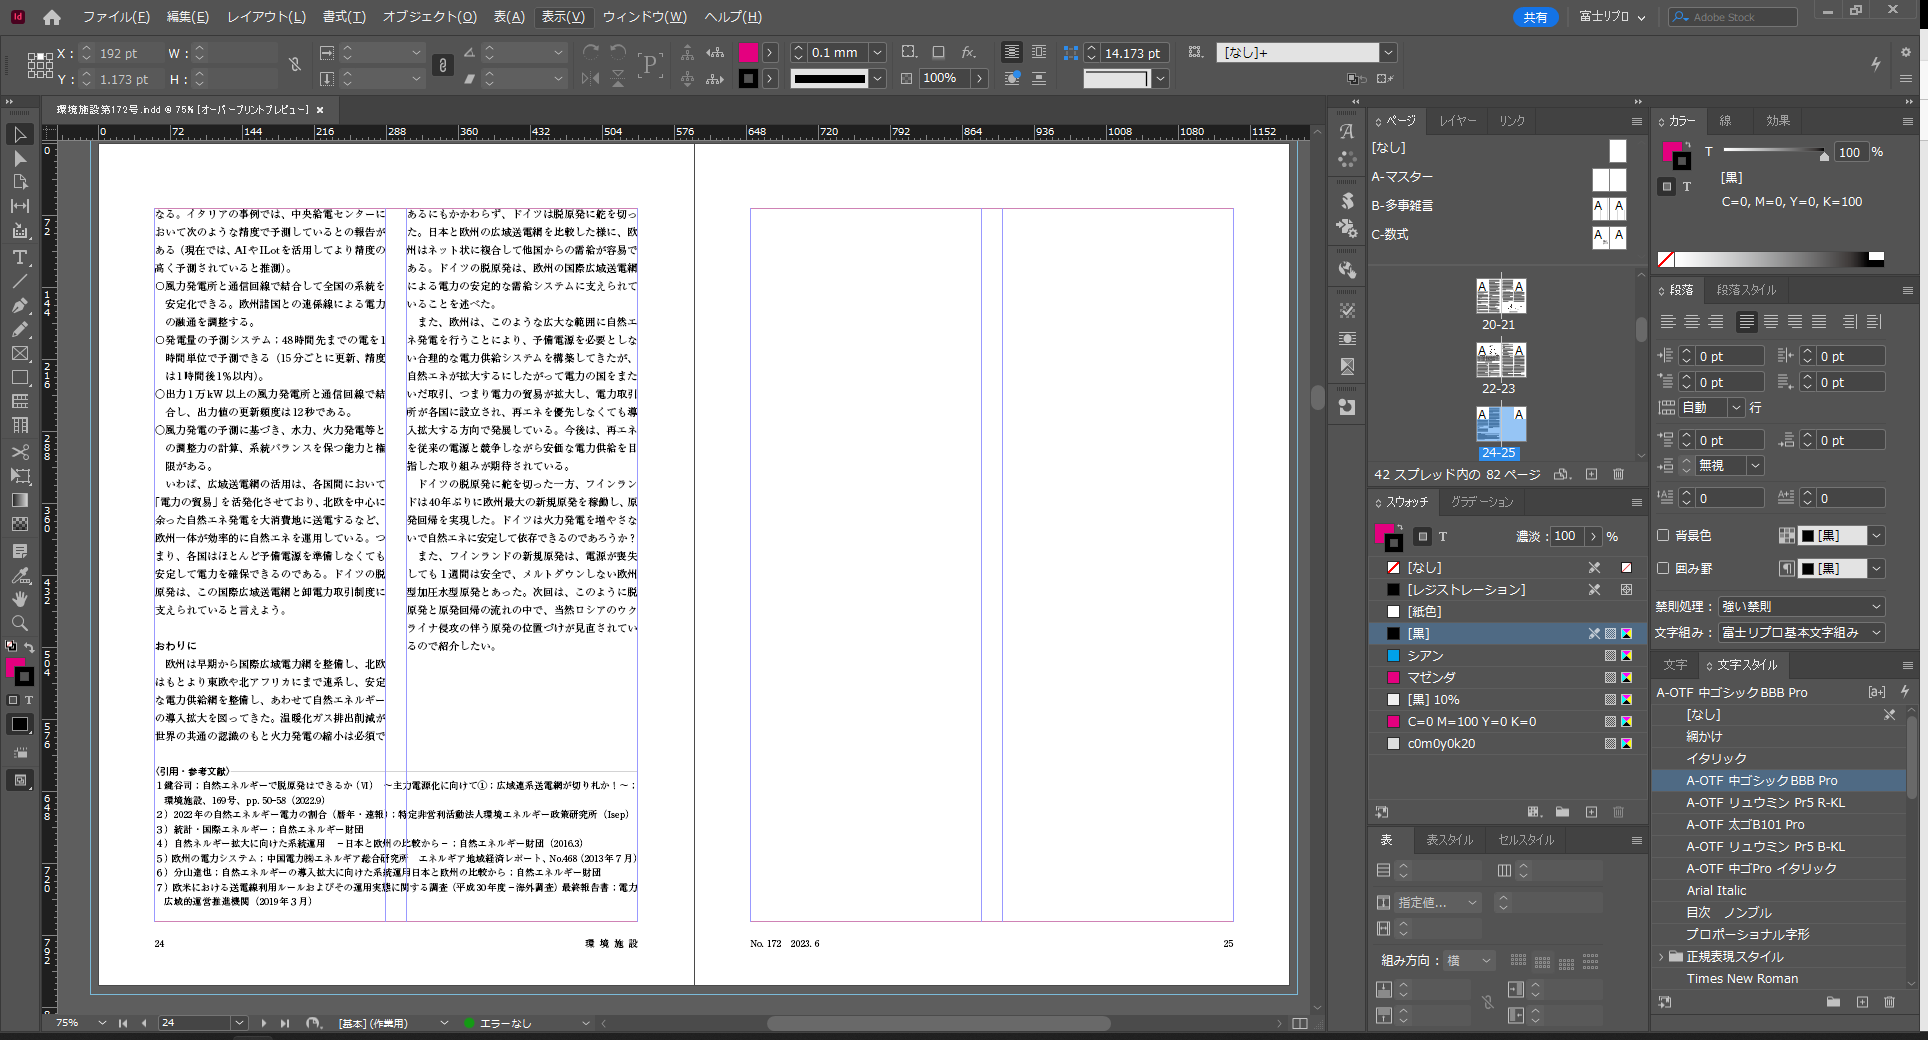Open the zoom level 75% dropdown

click(x=102, y=1023)
